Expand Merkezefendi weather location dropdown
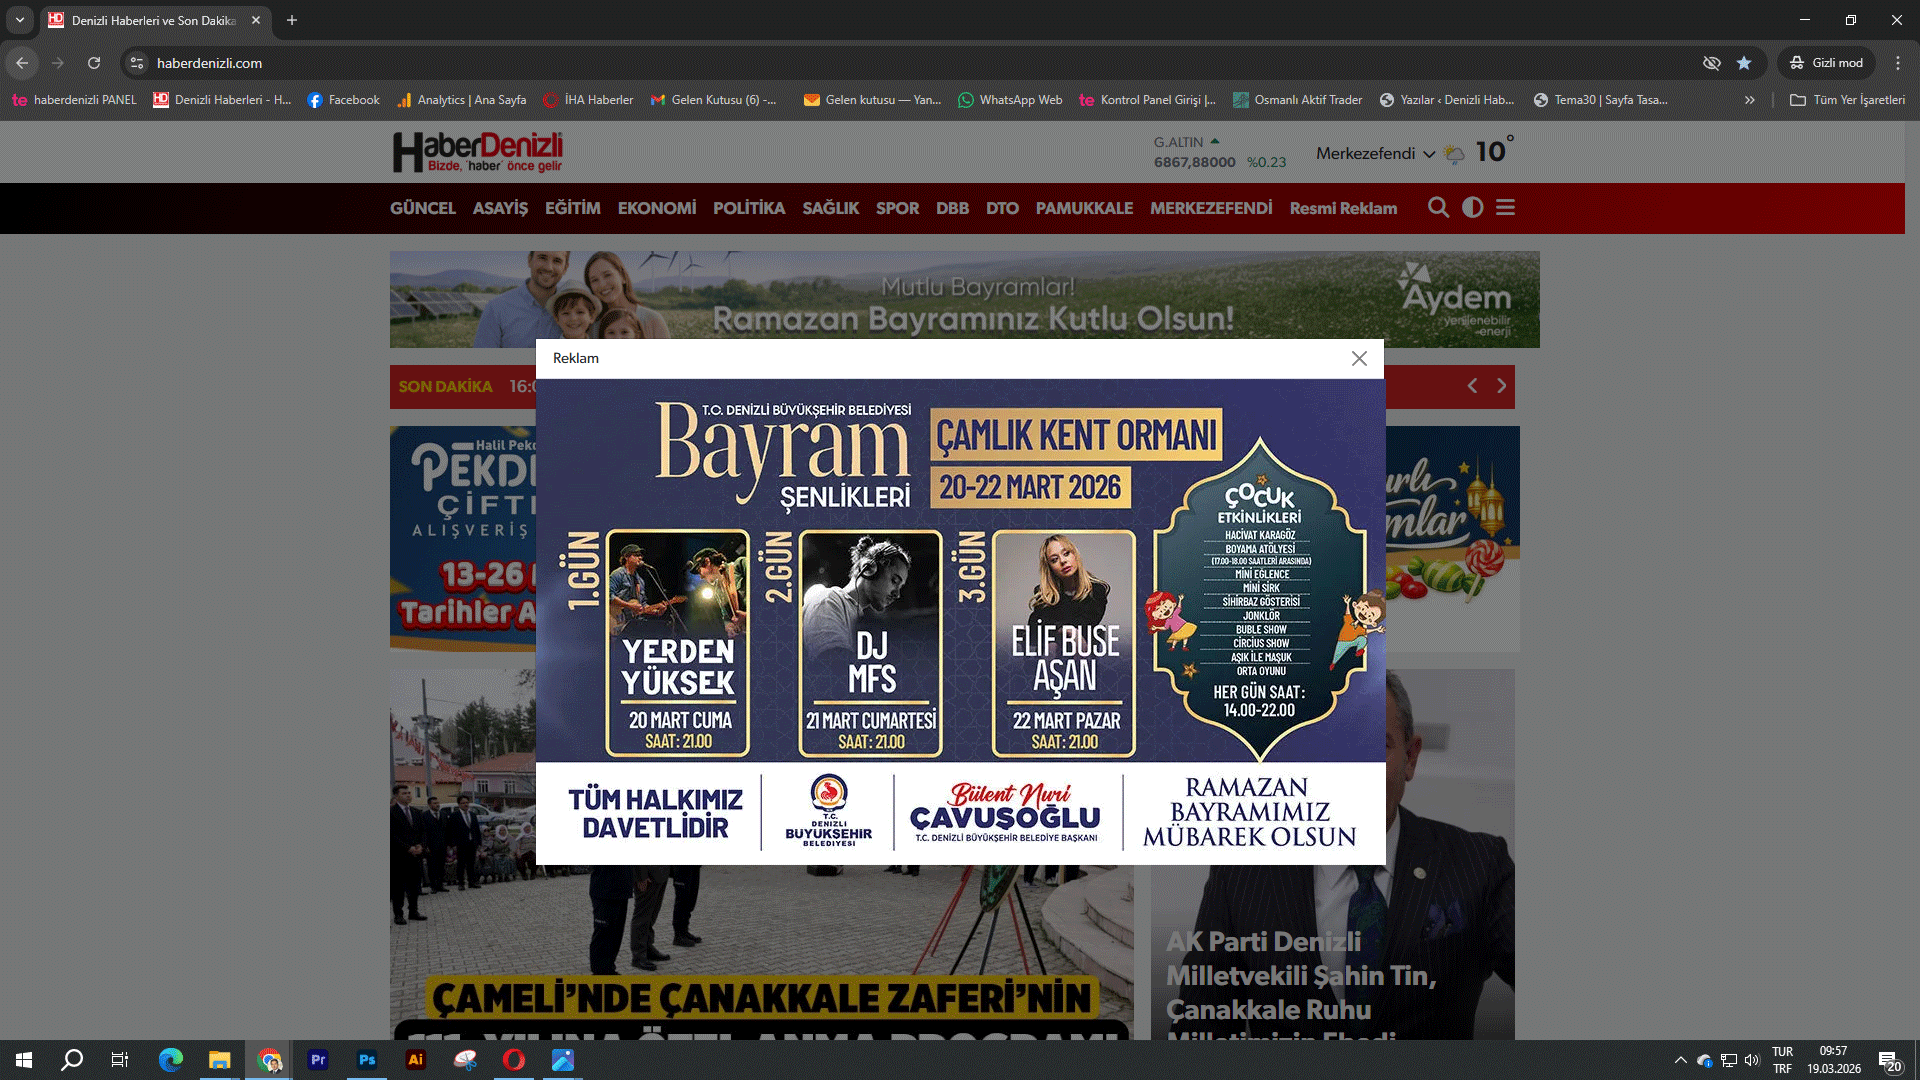1920x1080 pixels. click(1429, 154)
